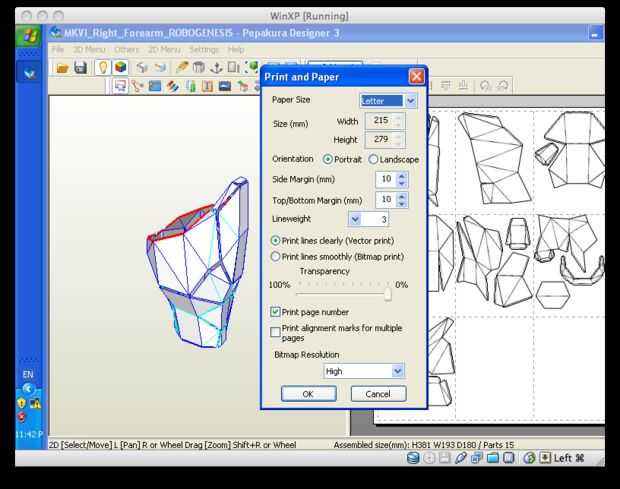Select the highlighted Select/Move tool icon
Viewport: 620px width, 489px height.
pos(120,85)
